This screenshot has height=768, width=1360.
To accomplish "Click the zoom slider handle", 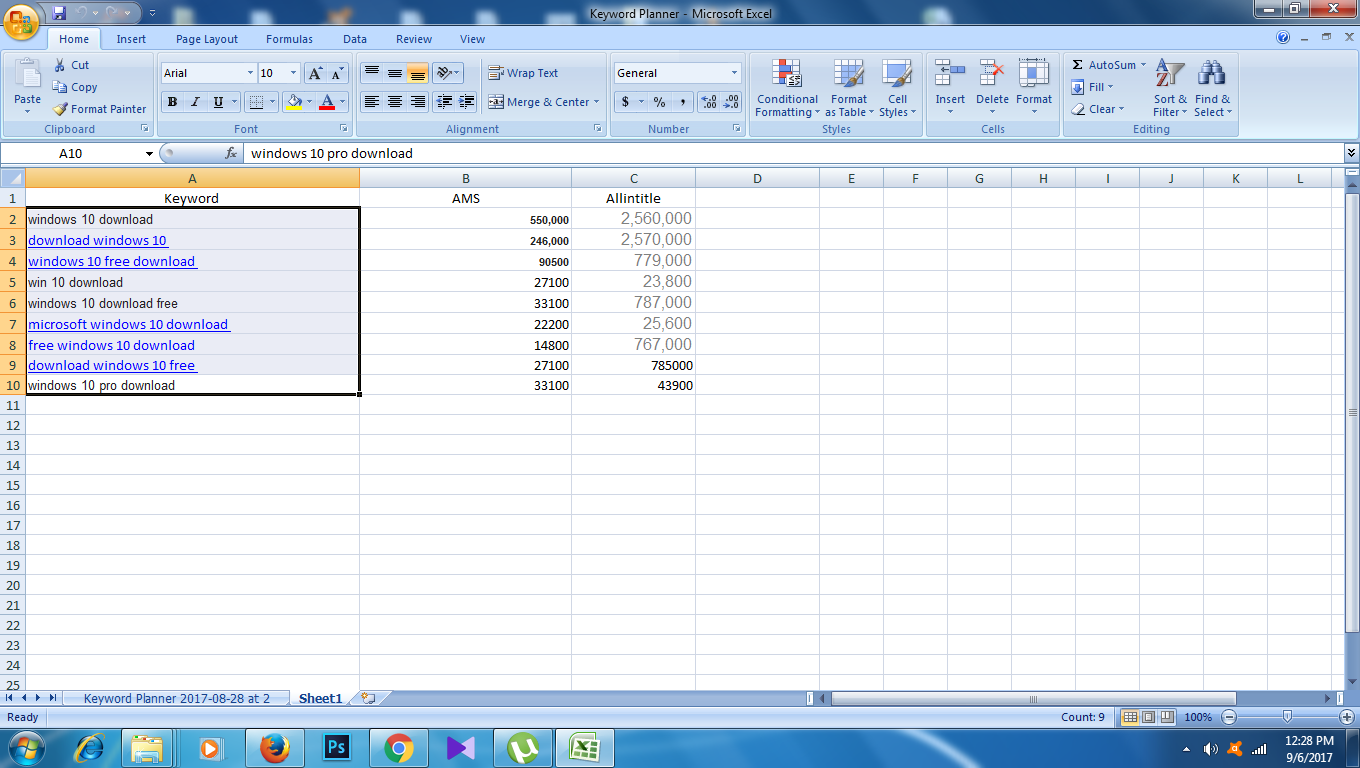I will pyautogui.click(x=1287, y=717).
